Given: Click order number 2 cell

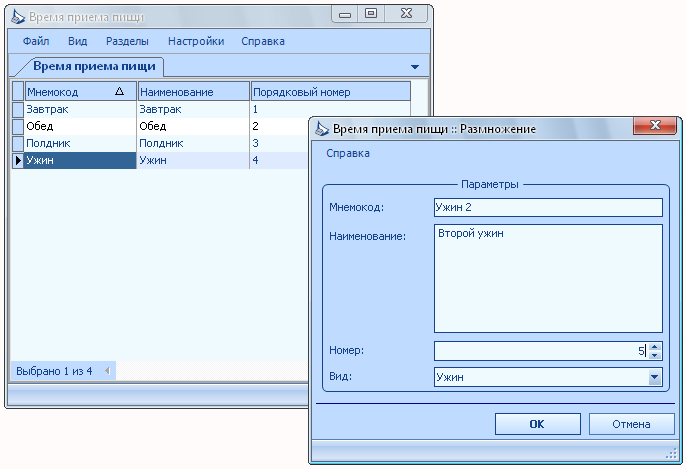Looking at the screenshot, I should pyautogui.click(x=280, y=126).
